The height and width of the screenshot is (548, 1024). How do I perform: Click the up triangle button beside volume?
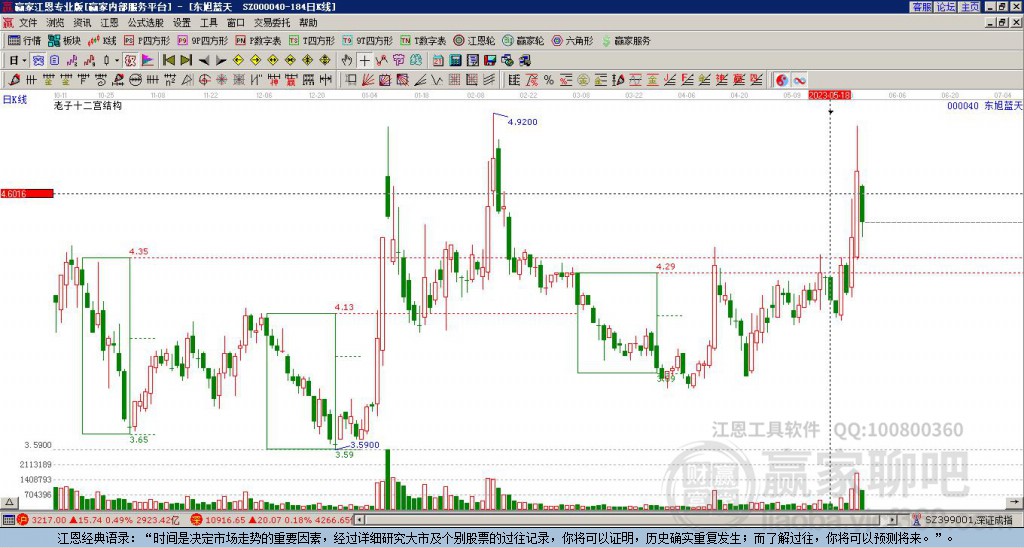coord(8,502)
